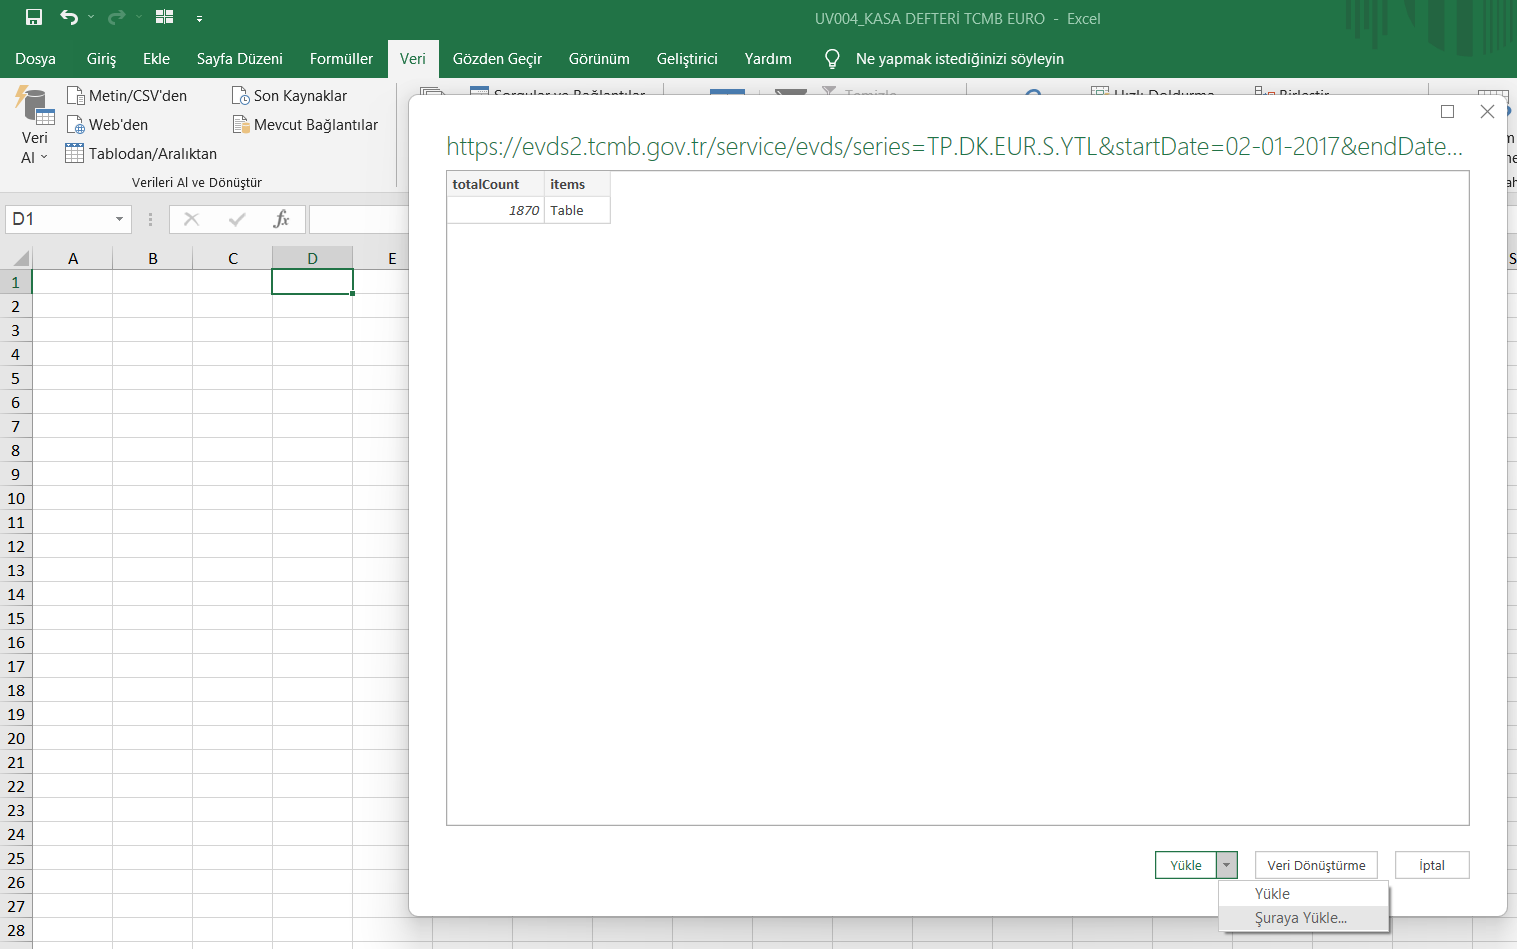1517x949 pixels.
Task: Open the Dosya menu
Action: click(35, 59)
